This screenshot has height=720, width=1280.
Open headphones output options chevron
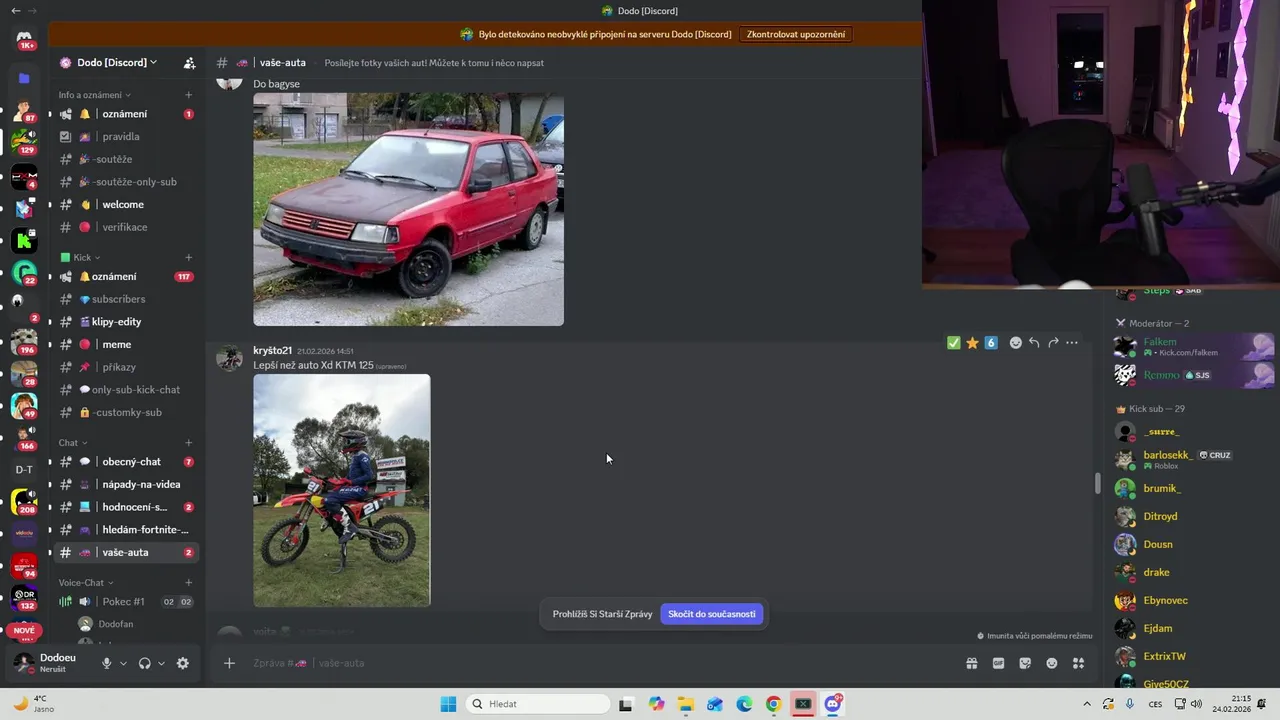pos(161,663)
